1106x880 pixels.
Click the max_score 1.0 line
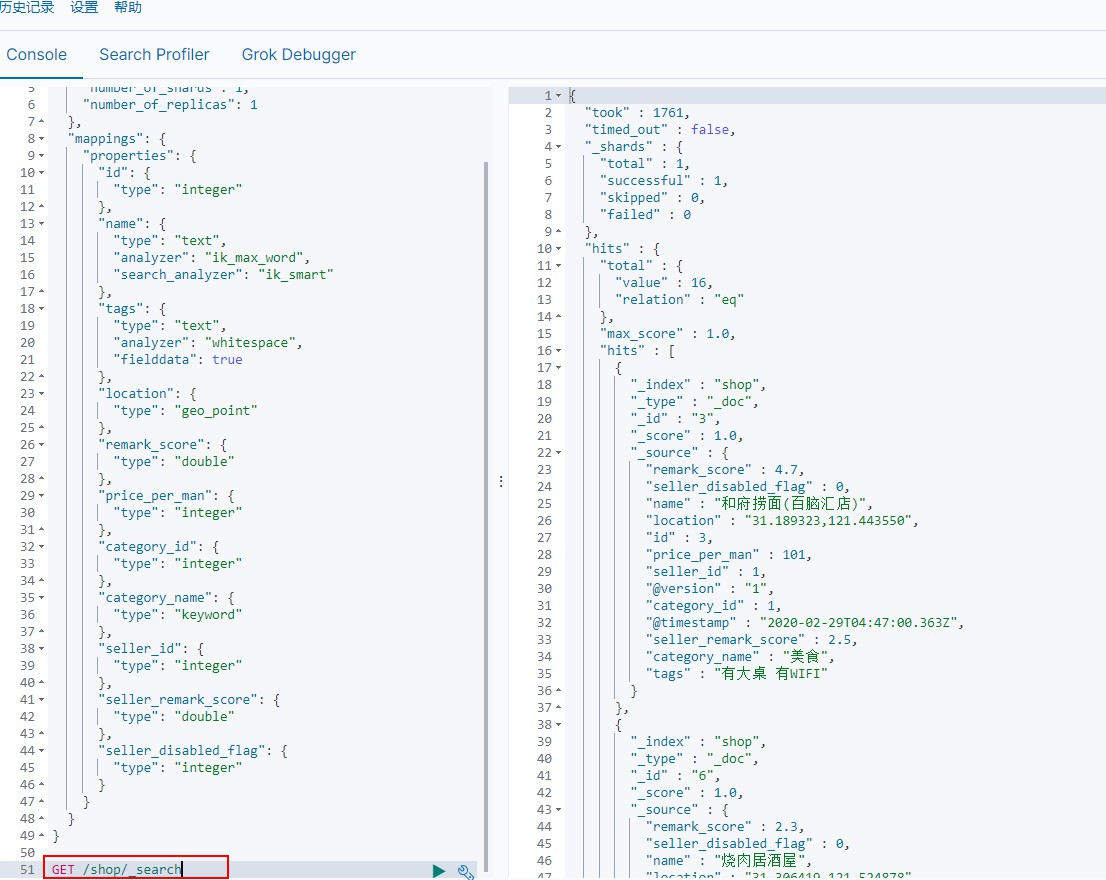[667, 334]
